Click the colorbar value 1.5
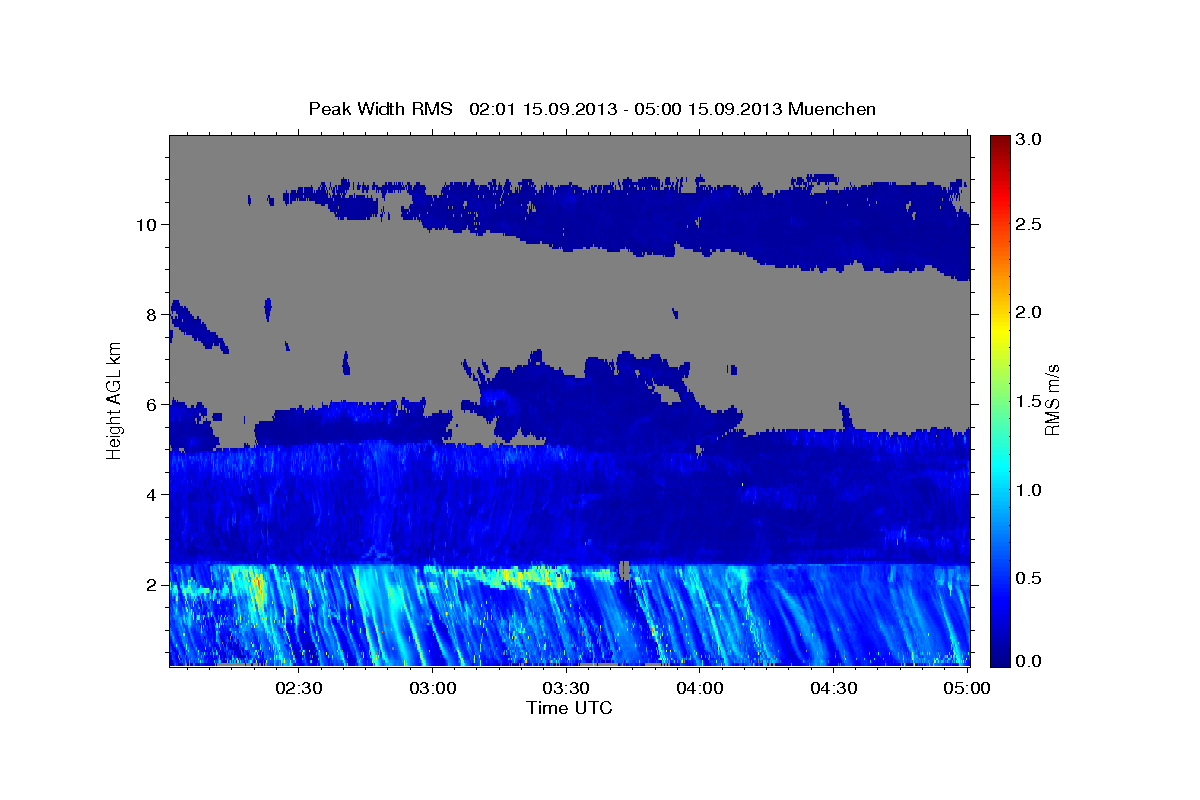 coord(1030,401)
